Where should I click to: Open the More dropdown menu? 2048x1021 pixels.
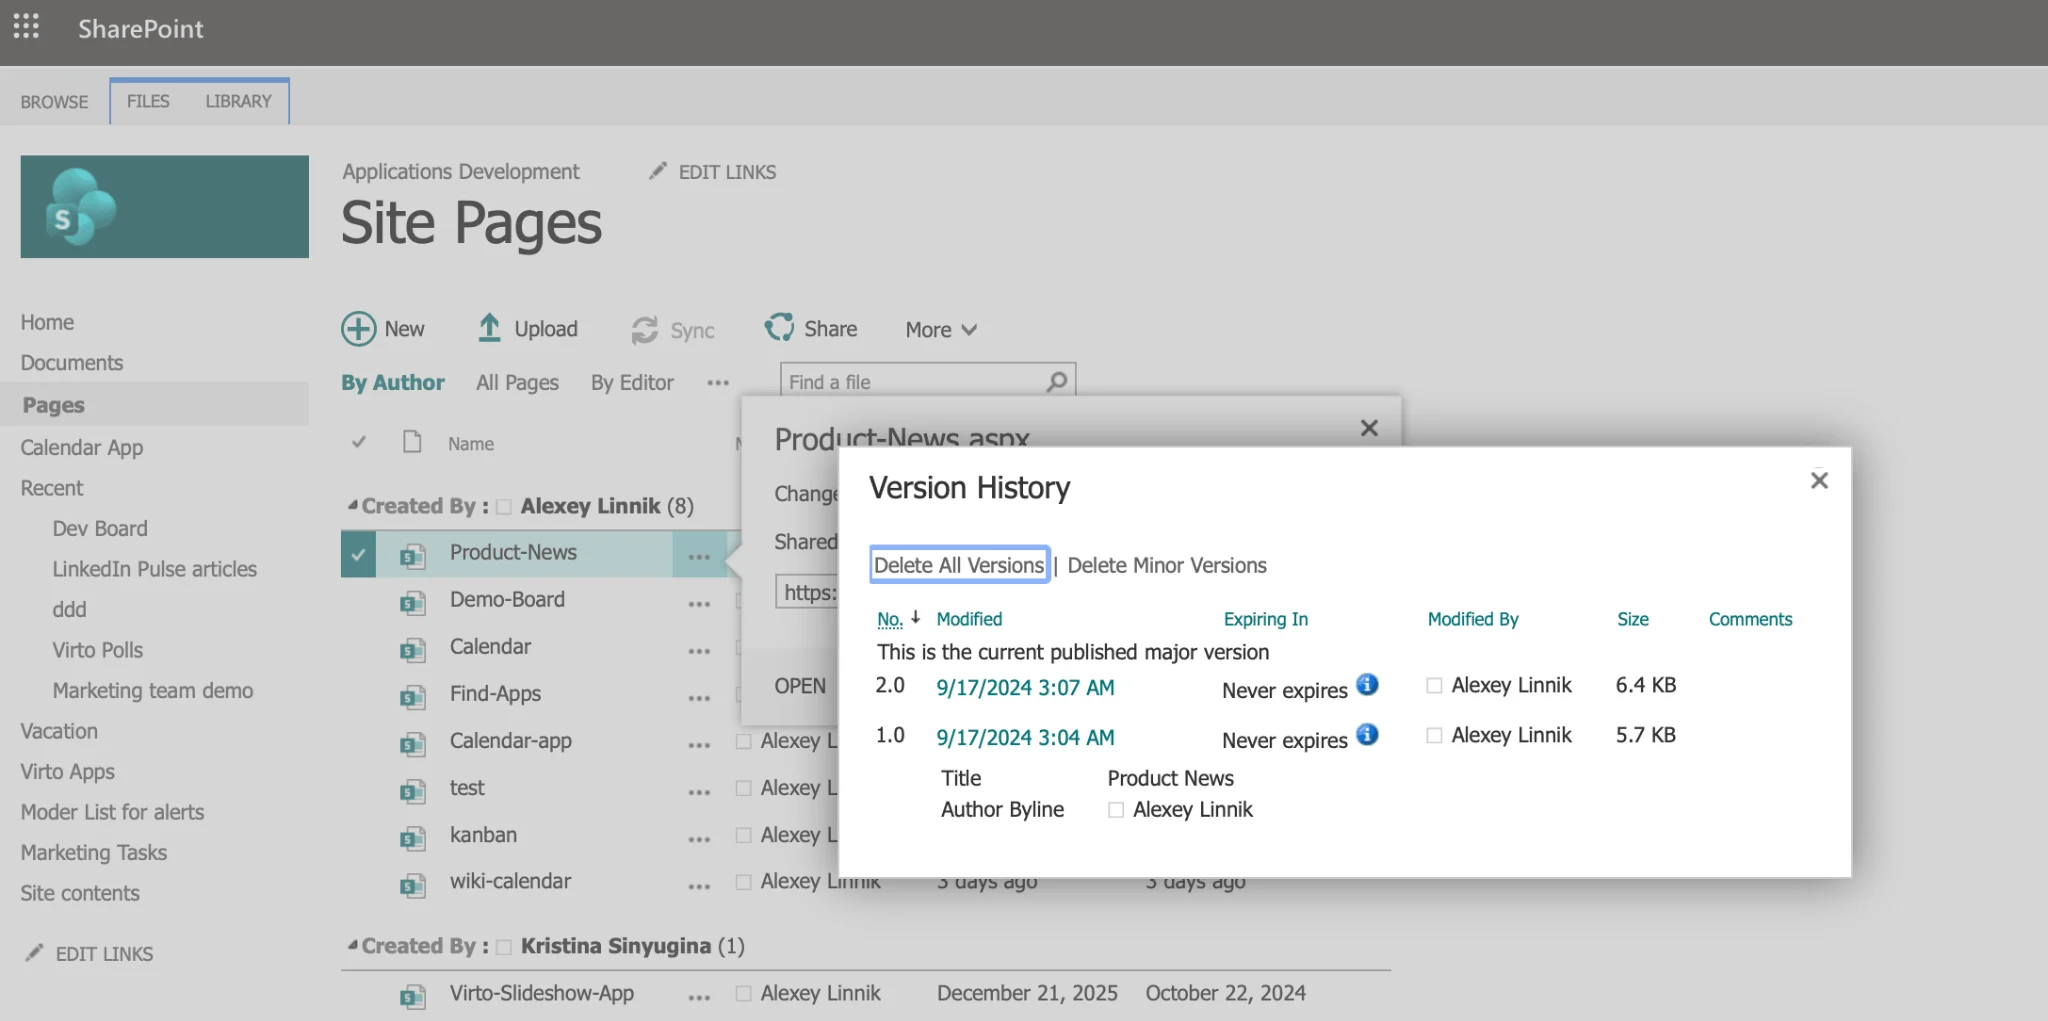pos(941,329)
